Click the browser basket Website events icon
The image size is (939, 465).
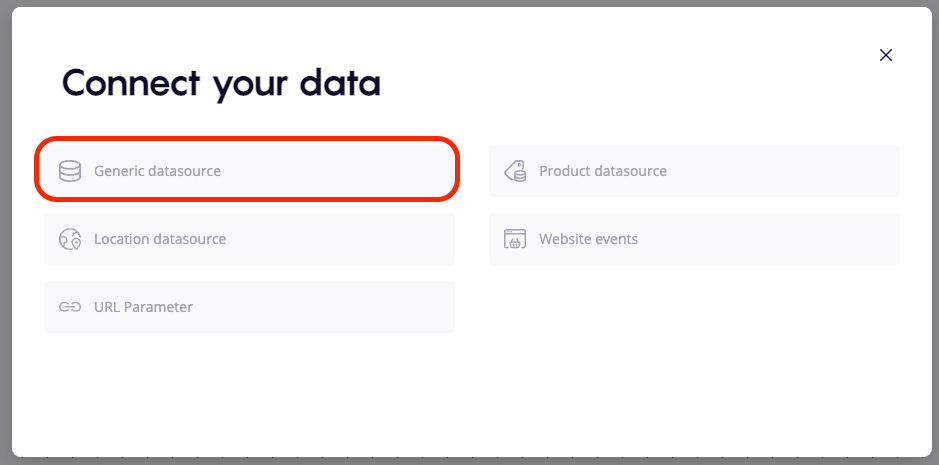(515, 239)
